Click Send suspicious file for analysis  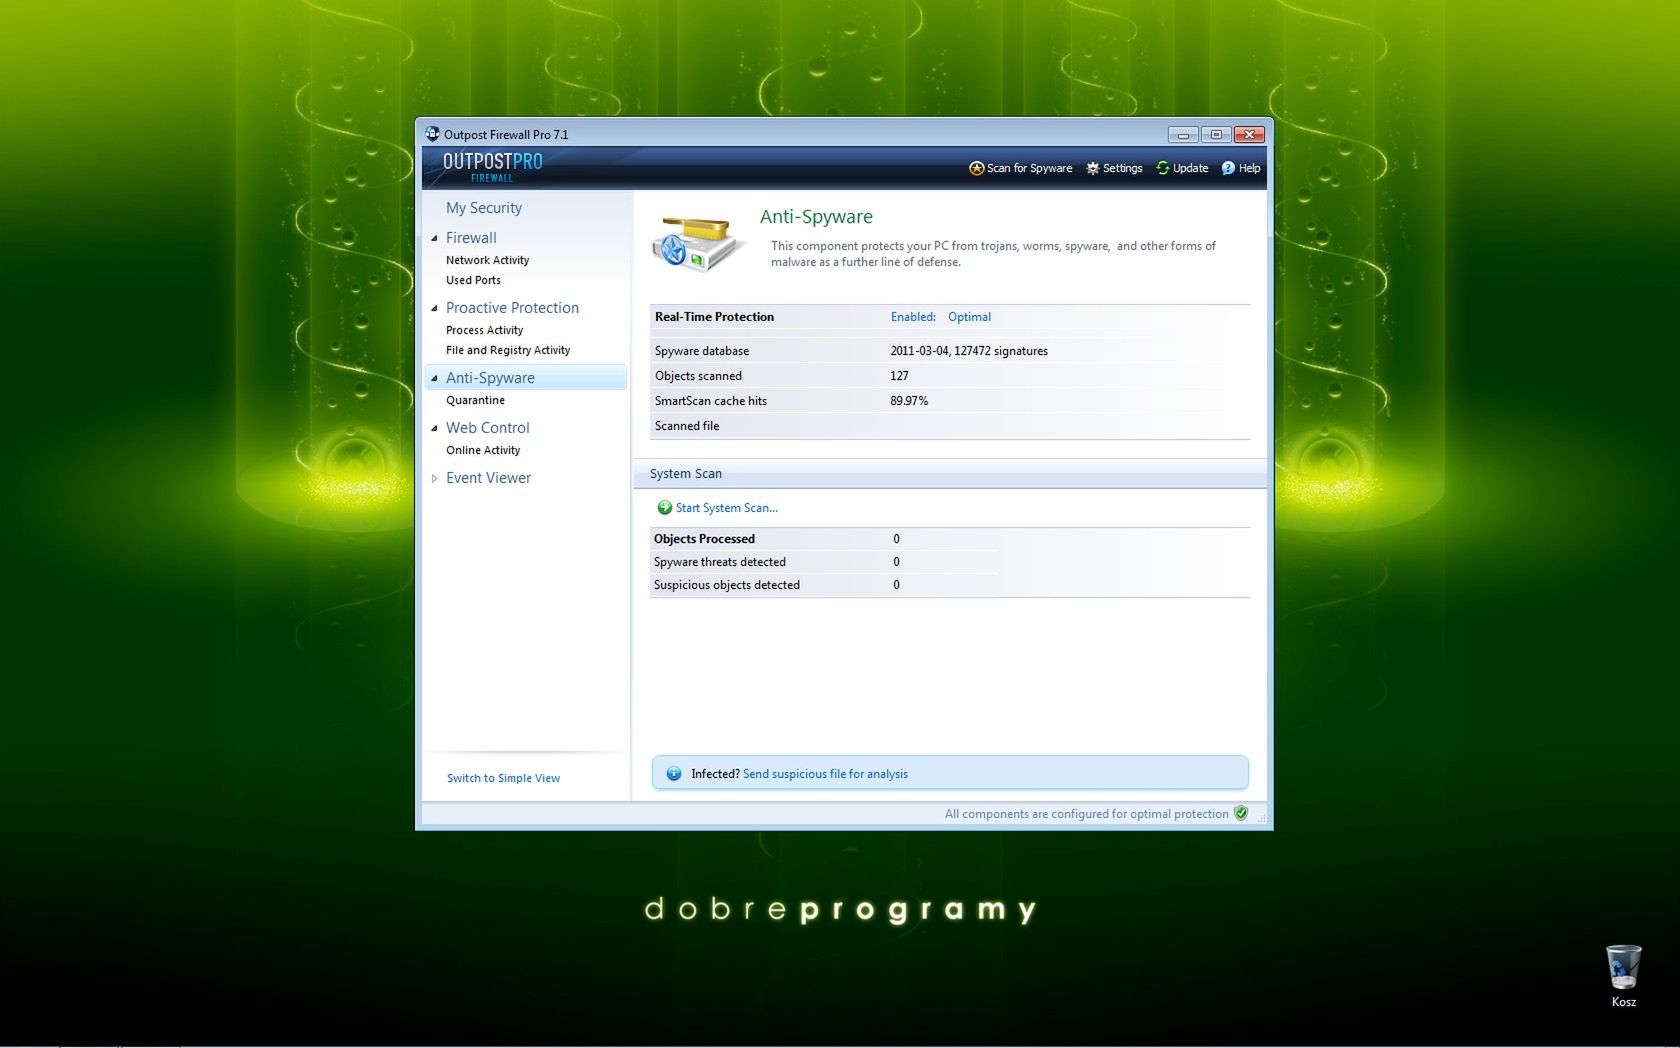825,774
